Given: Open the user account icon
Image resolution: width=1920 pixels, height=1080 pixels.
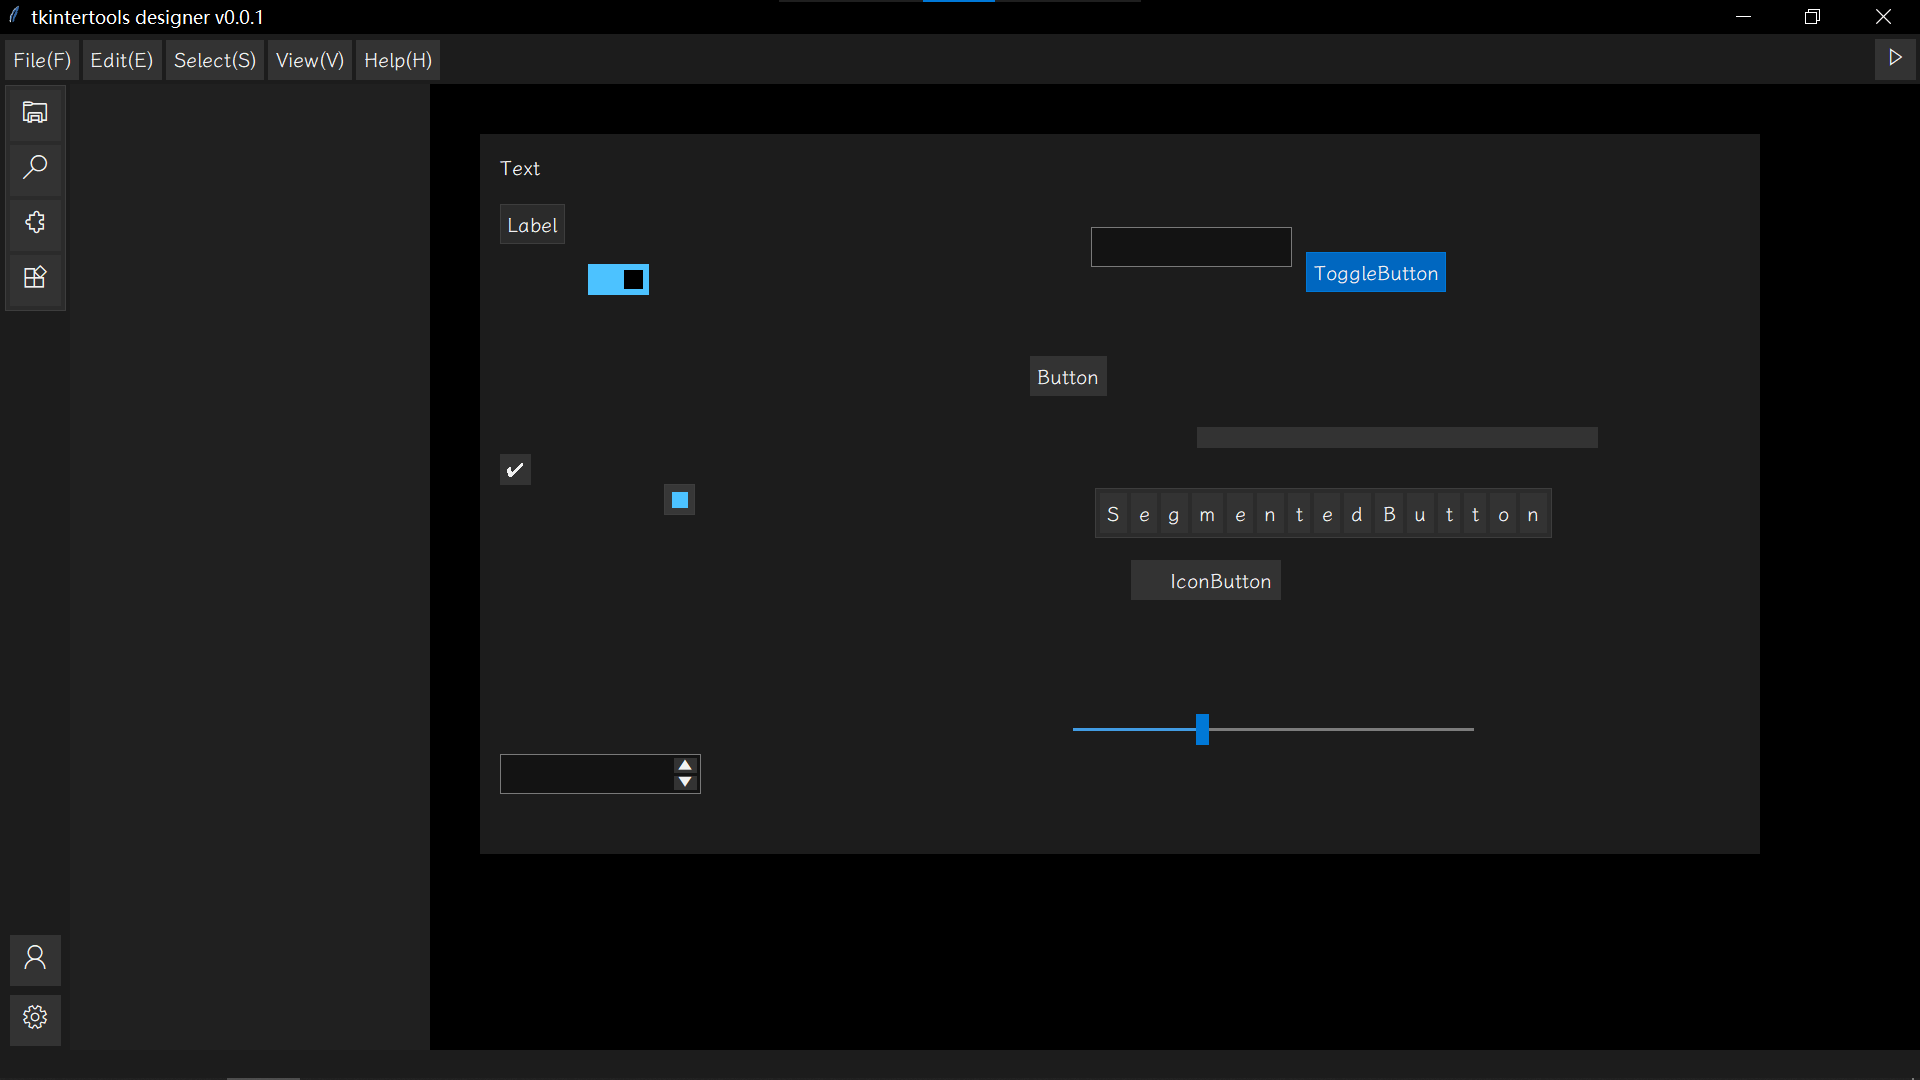Looking at the screenshot, I should click(35, 959).
